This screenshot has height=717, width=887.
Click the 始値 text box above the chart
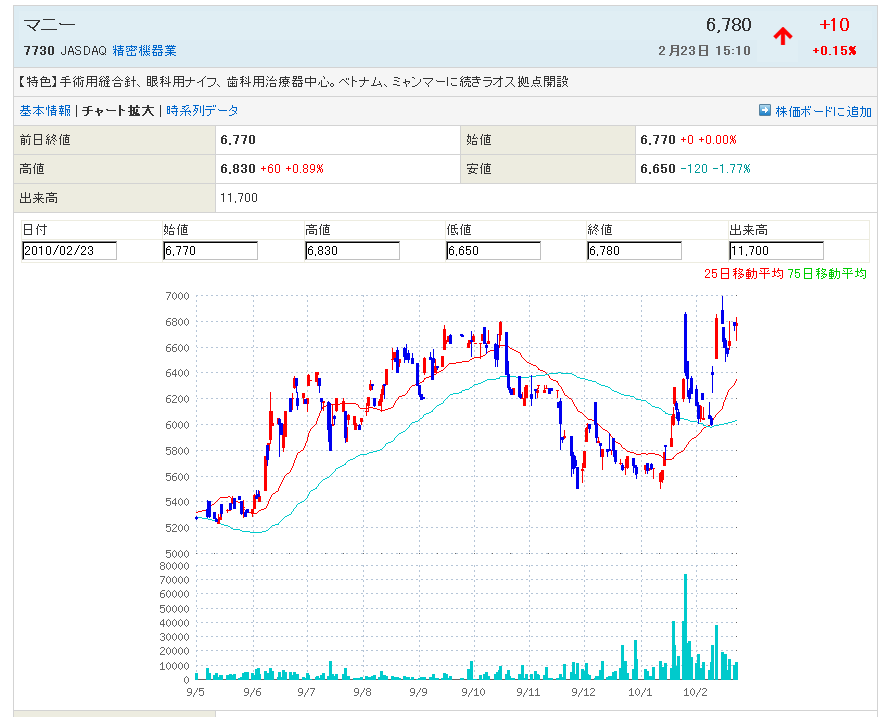click(x=210, y=251)
